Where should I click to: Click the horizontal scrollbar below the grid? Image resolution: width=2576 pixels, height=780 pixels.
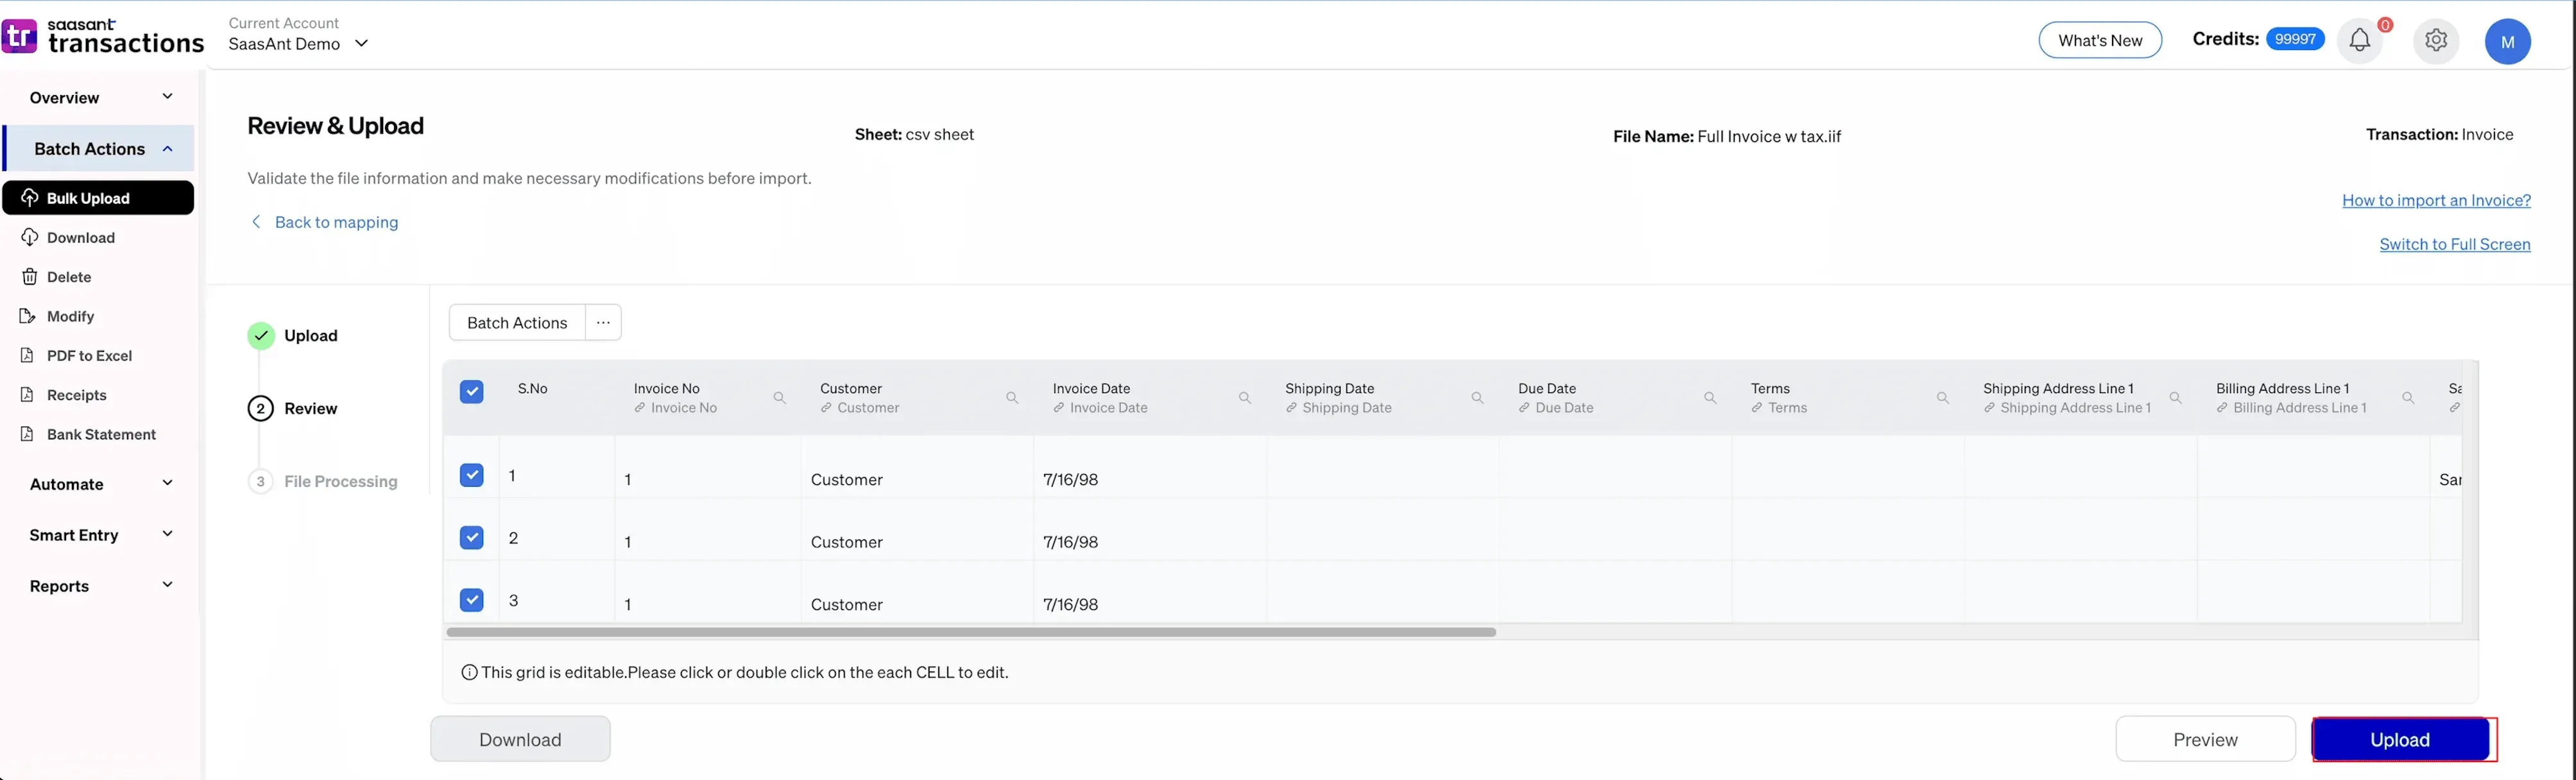(970, 632)
